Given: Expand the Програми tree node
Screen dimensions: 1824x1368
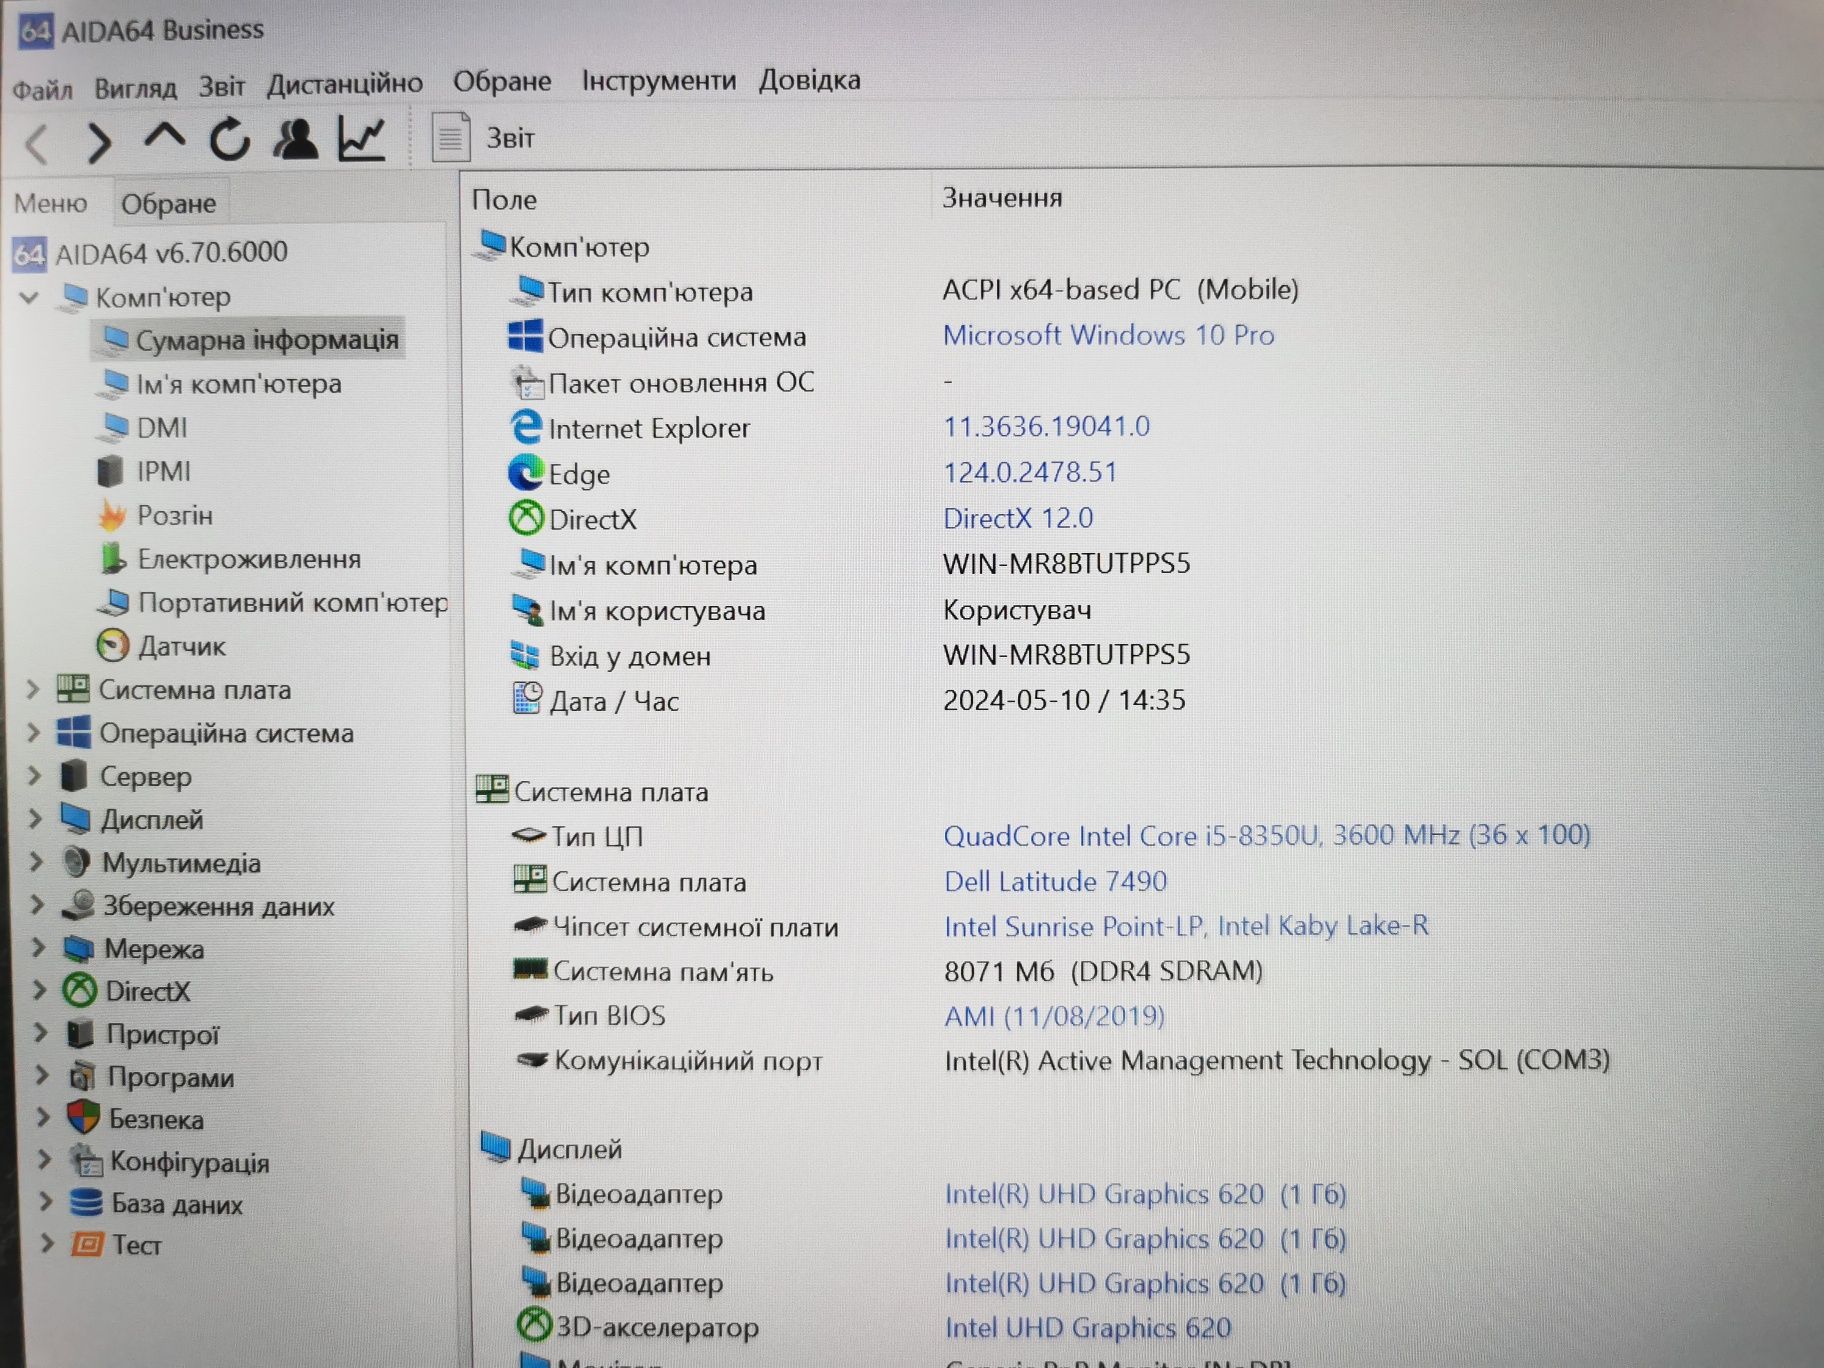Looking at the screenshot, I should (41, 1075).
